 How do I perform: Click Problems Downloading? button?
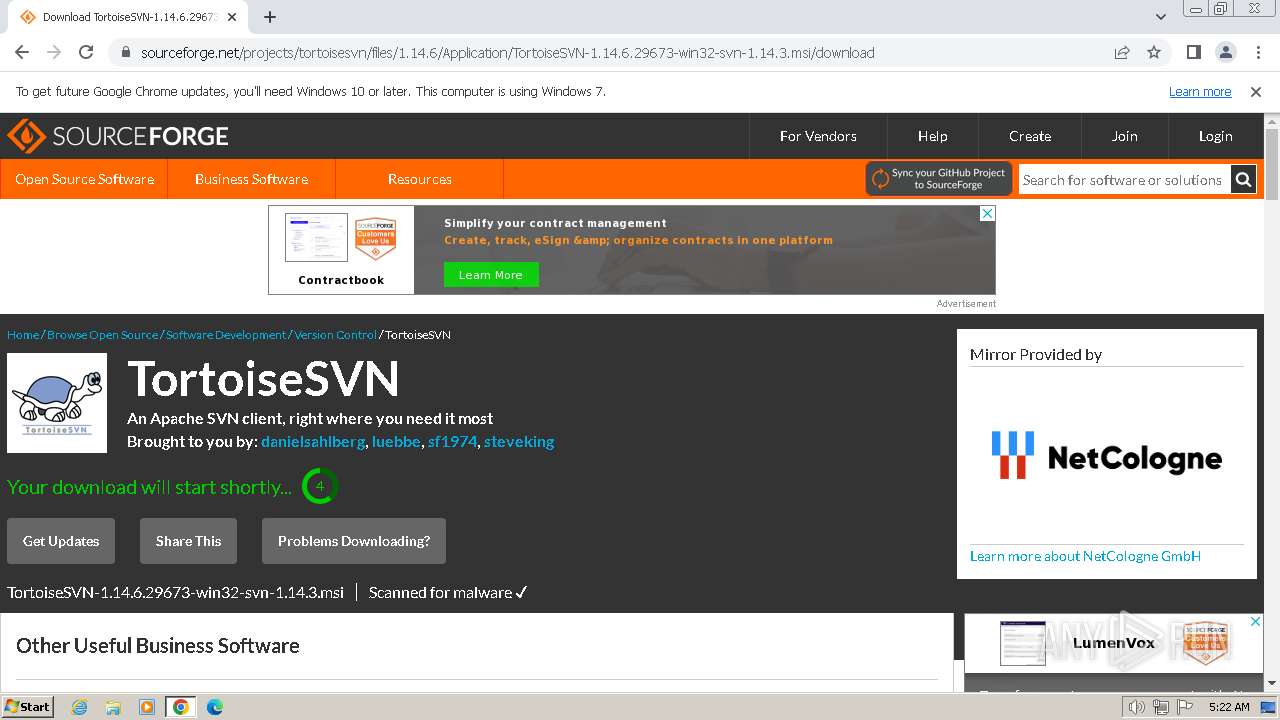pyautogui.click(x=354, y=541)
